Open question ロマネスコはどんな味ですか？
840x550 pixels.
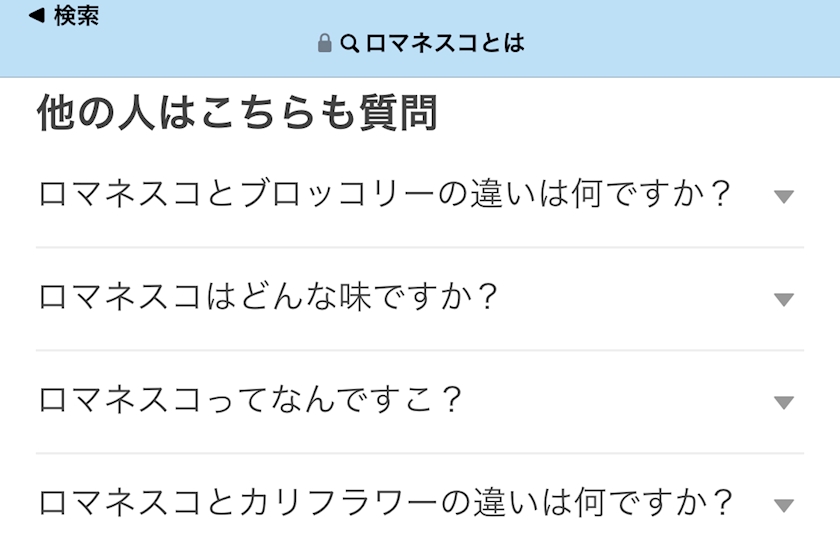point(268,297)
